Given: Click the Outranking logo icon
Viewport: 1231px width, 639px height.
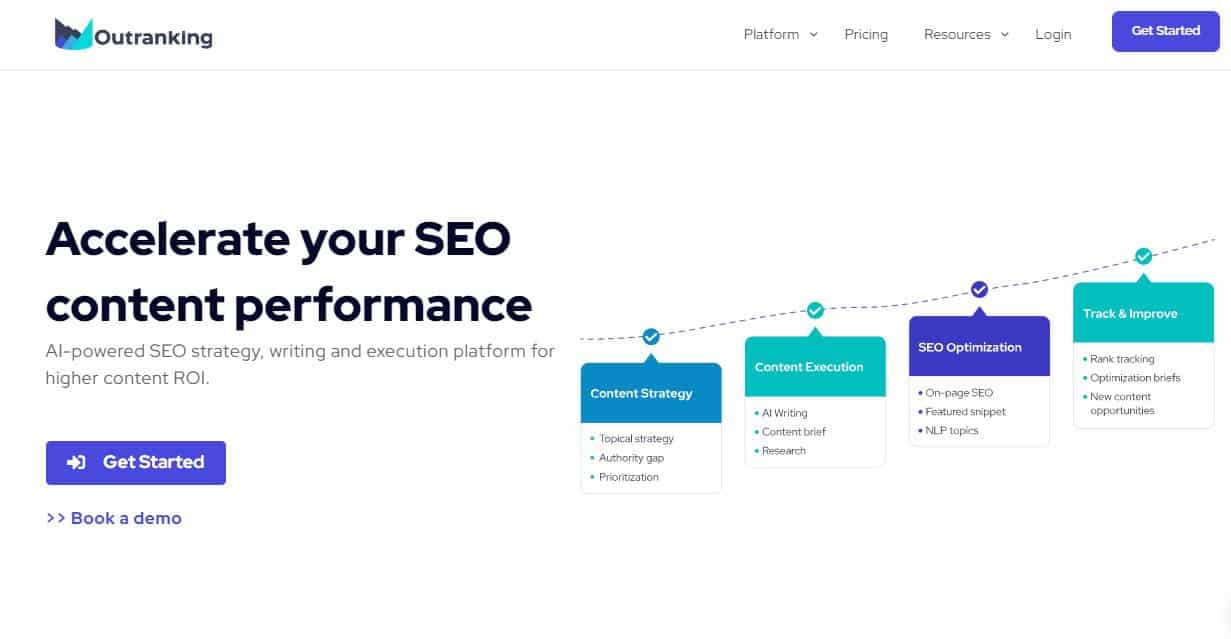Looking at the screenshot, I should click(74, 33).
